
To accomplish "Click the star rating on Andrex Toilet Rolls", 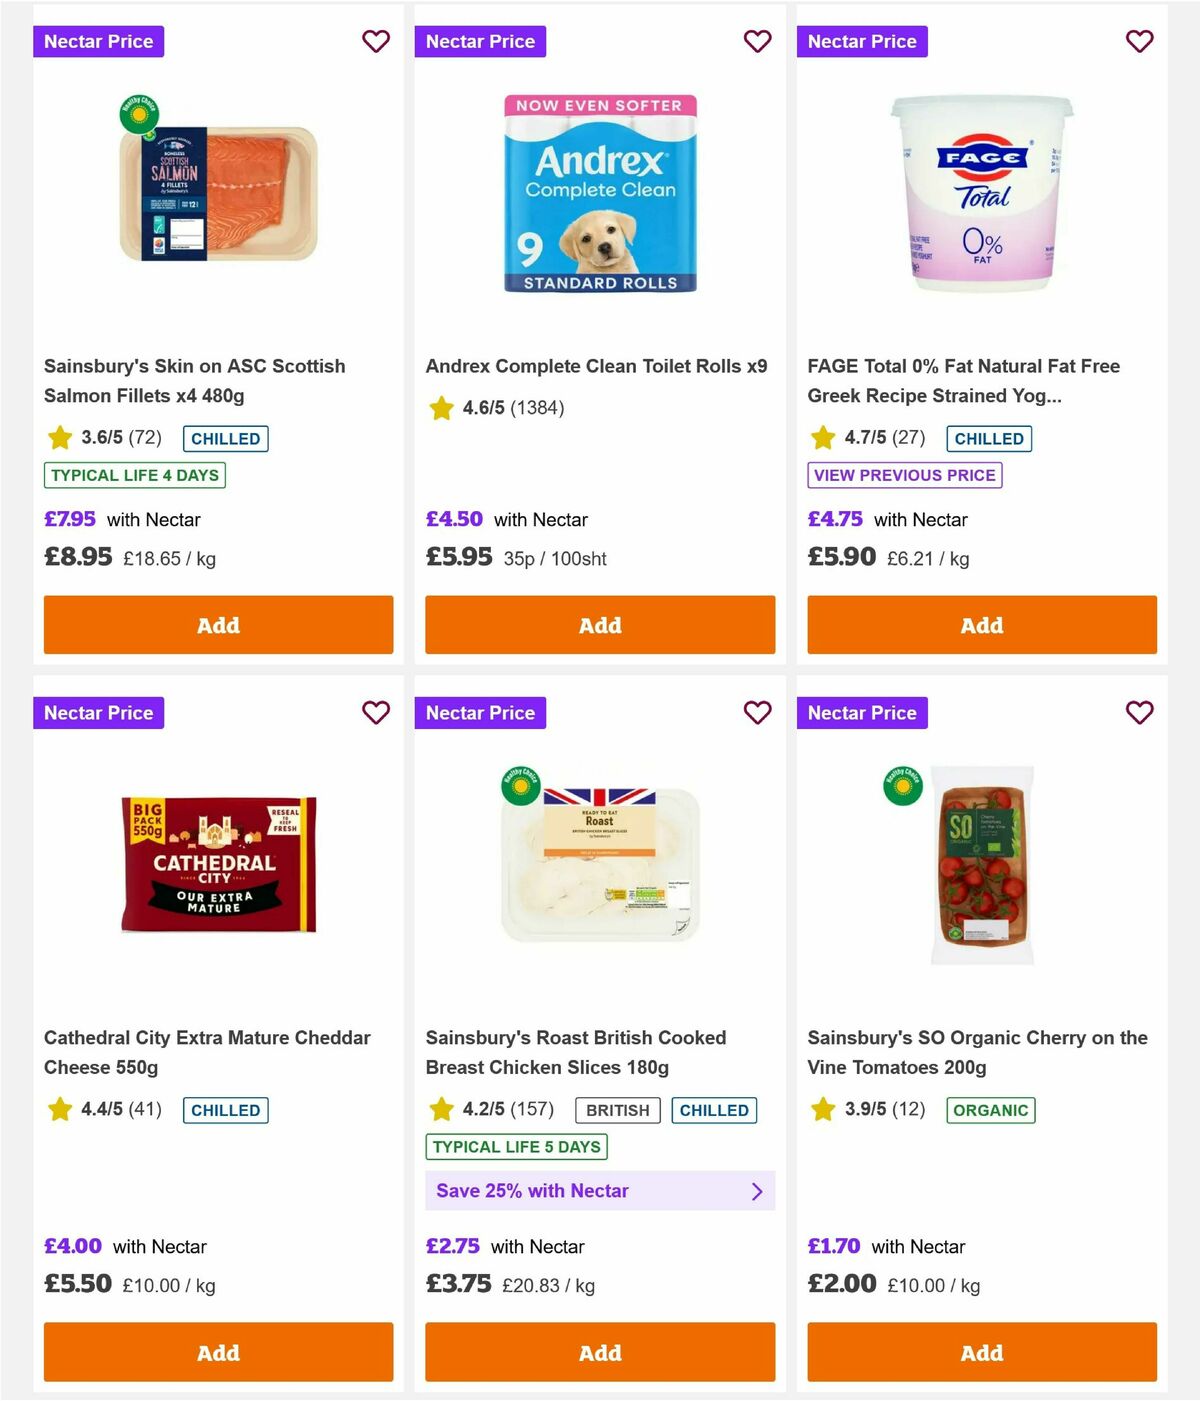I will pyautogui.click(x=441, y=407).
